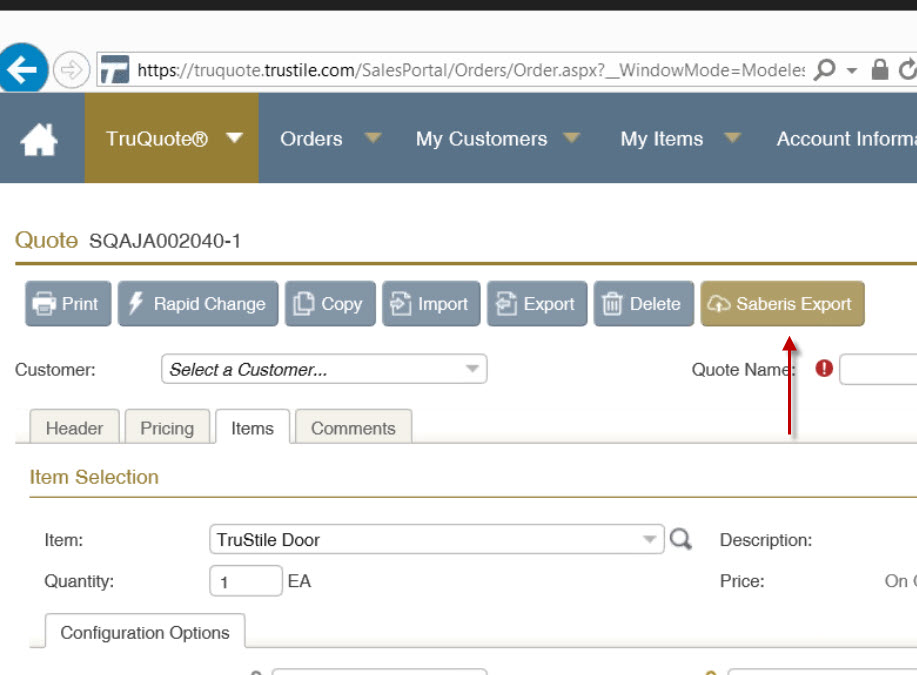Click the Quantity input field

click(x=245, y=581)
